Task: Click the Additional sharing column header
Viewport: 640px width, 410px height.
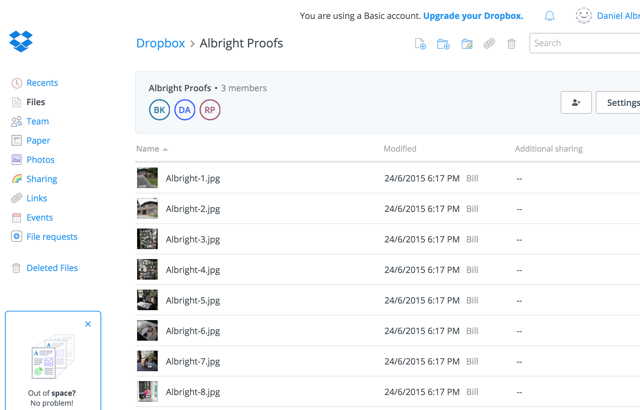Action: tap(549, 149)
